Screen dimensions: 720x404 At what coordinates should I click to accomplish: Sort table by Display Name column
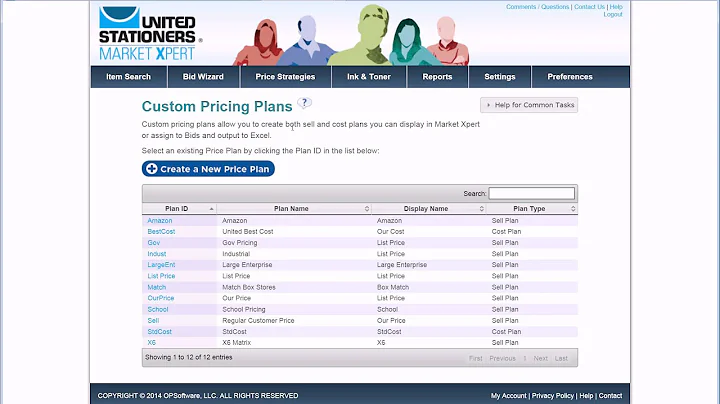428,208
